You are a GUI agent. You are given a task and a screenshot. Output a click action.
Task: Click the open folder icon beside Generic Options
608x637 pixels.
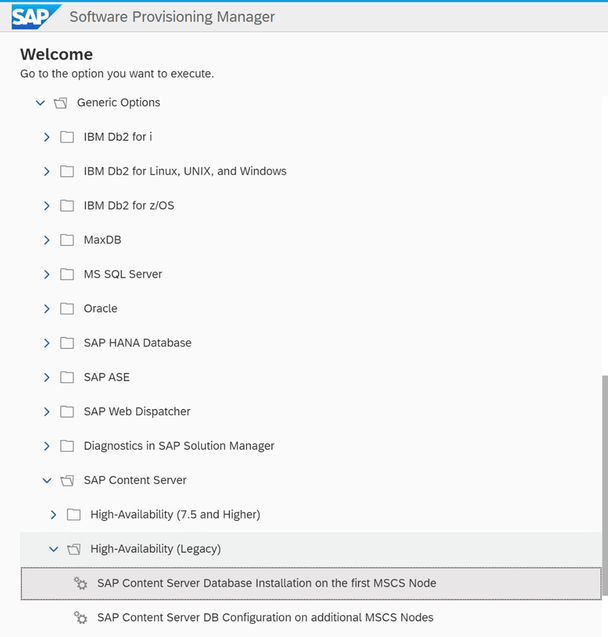(61, 103)
